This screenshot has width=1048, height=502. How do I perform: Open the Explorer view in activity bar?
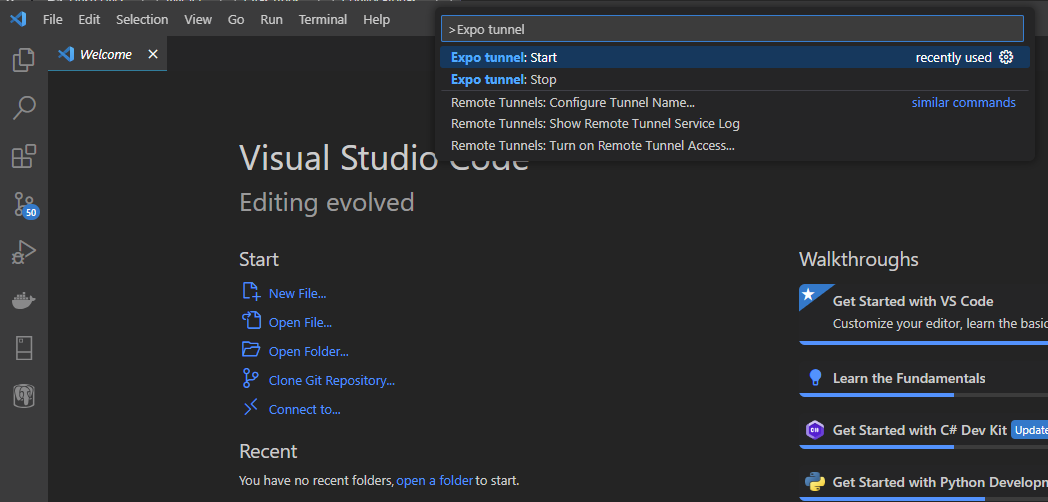pyautogui.click(x=23, y=60)
